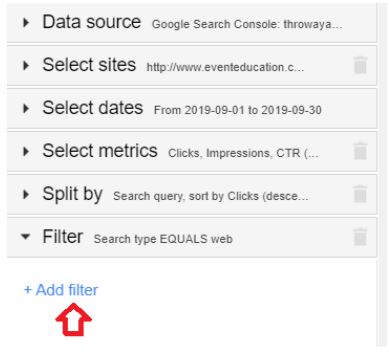Image resolution: width=389 pixels, height=363 pixels.
Task: Click the Google Search Console source summary
Action: (247, 24)
